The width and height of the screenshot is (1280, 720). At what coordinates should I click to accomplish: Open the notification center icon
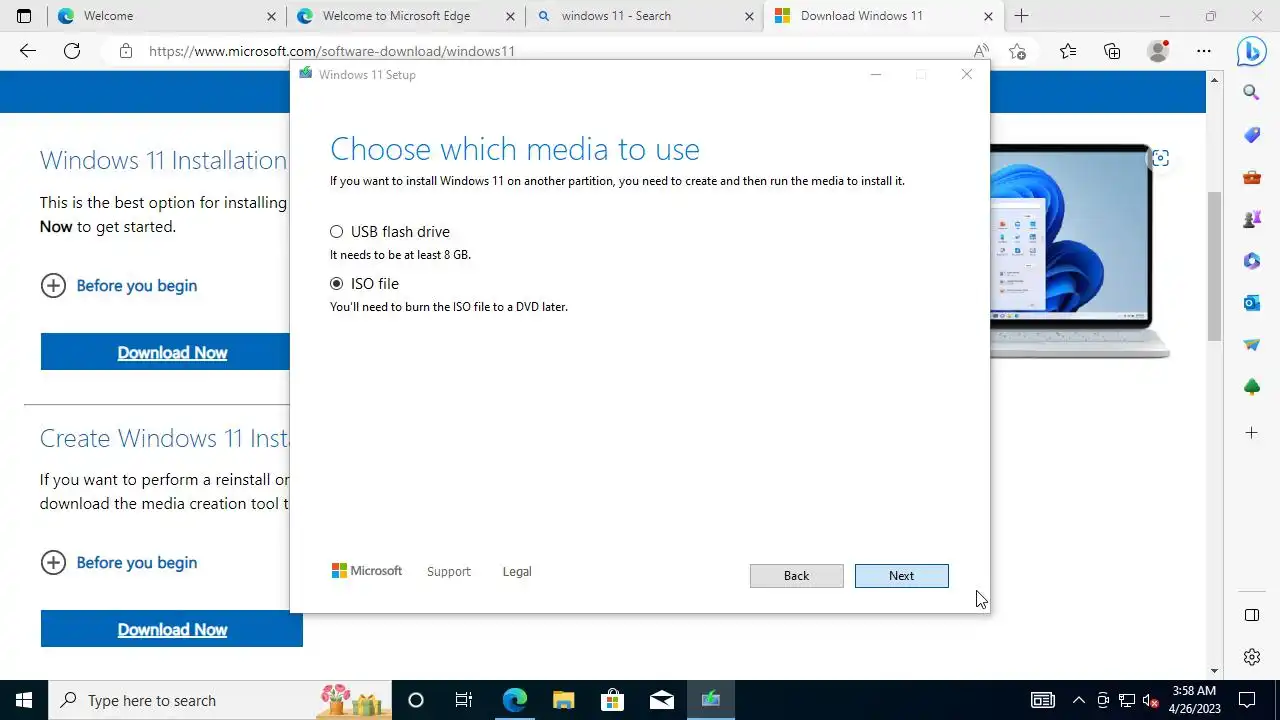pos(1247,700)
